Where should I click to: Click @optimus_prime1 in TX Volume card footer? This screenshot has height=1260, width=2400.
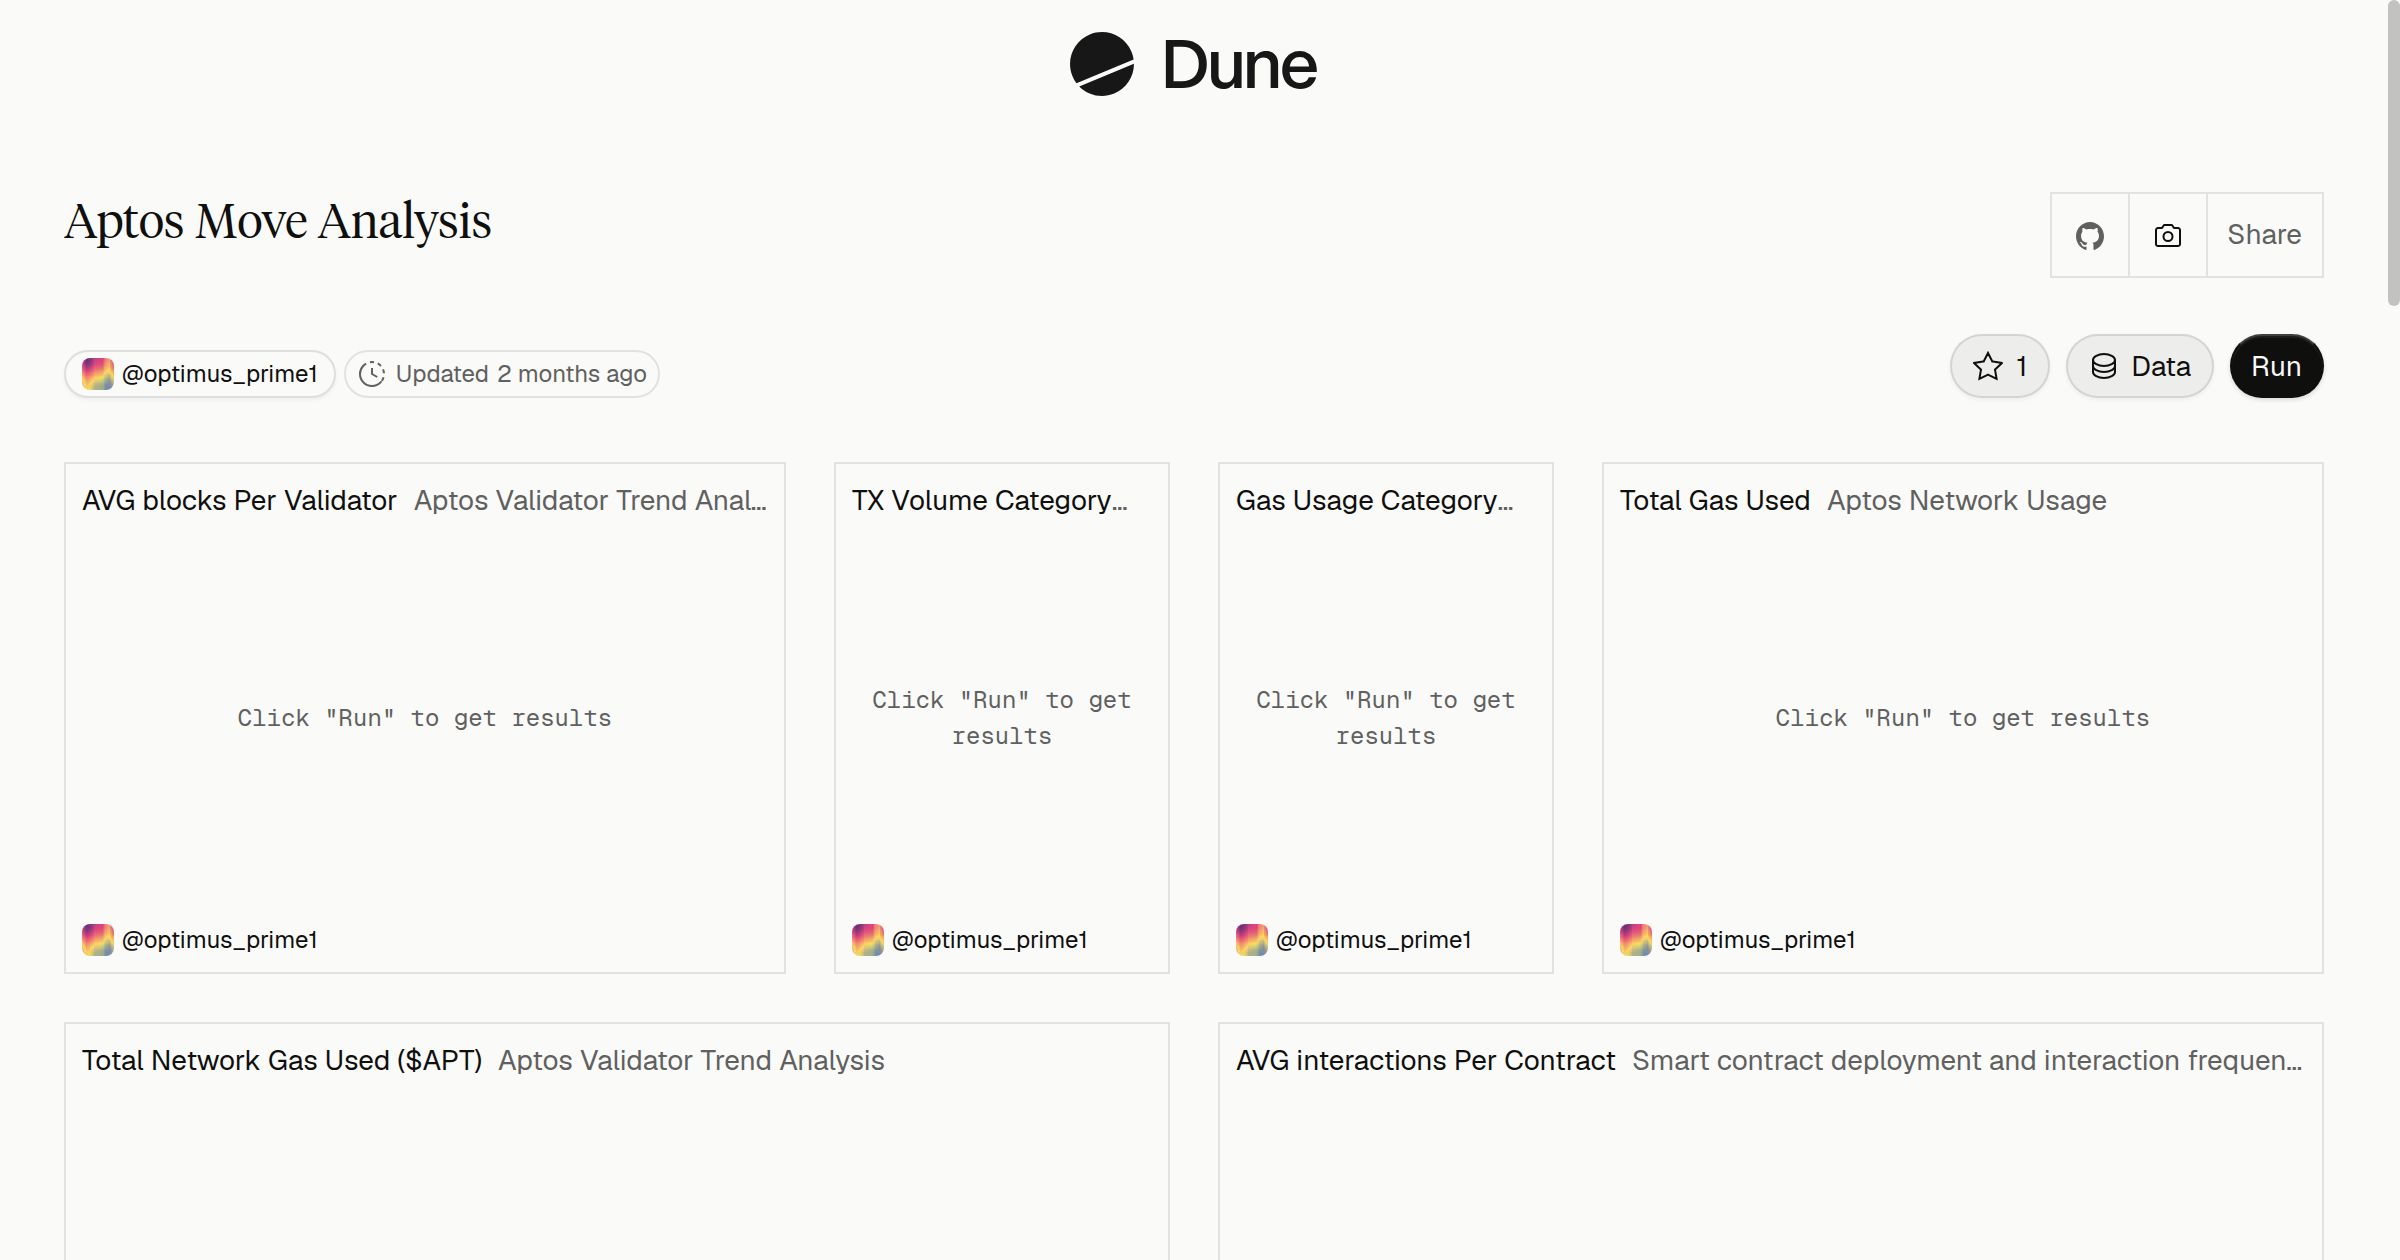(989, 940)
